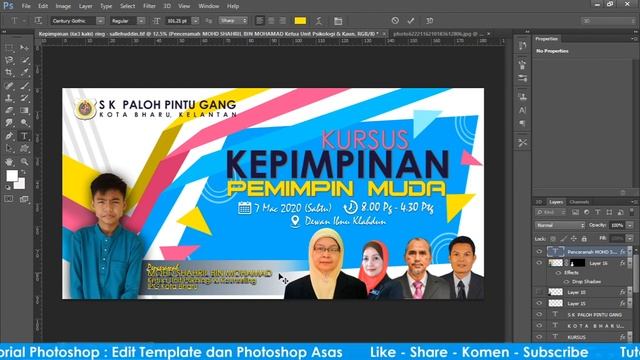This screenshot has height=360, width=640.
Task: Select the Lasso tool
Action: click(9, 60)
